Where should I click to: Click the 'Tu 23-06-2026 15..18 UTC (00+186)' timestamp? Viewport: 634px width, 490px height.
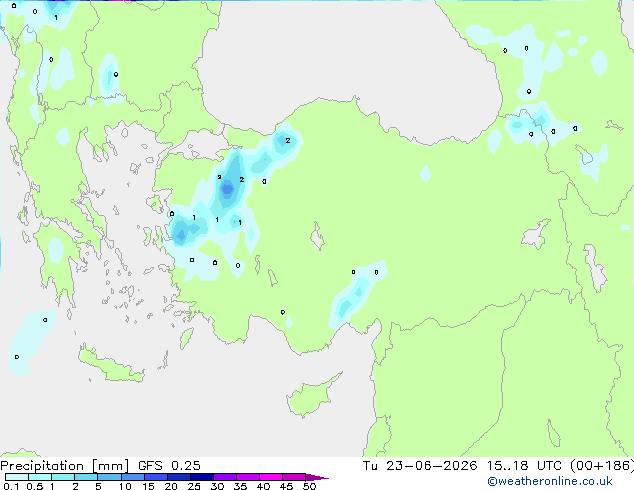pos(498,466)
